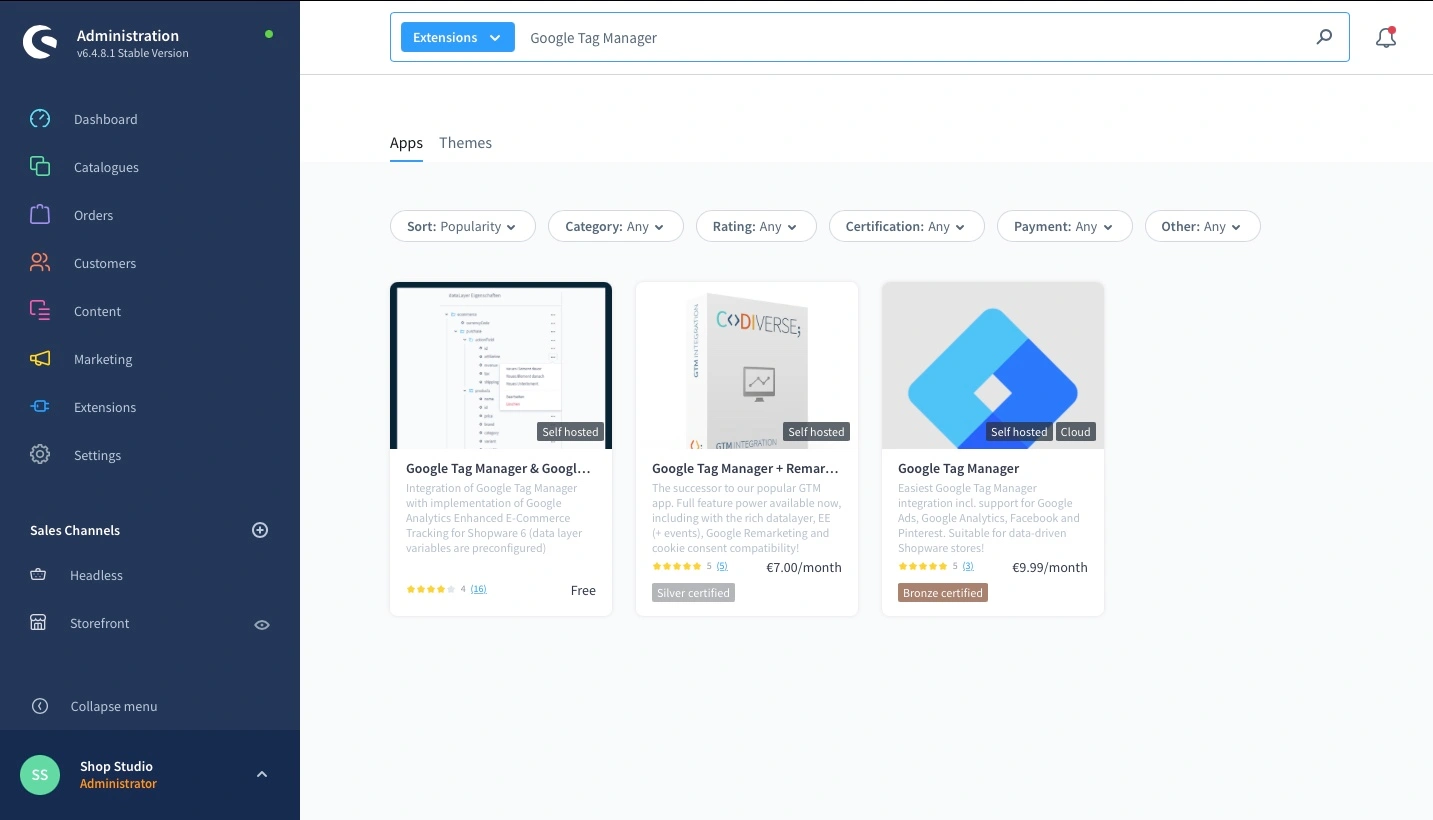Open Settings using the gear icon

click(40, 455)
